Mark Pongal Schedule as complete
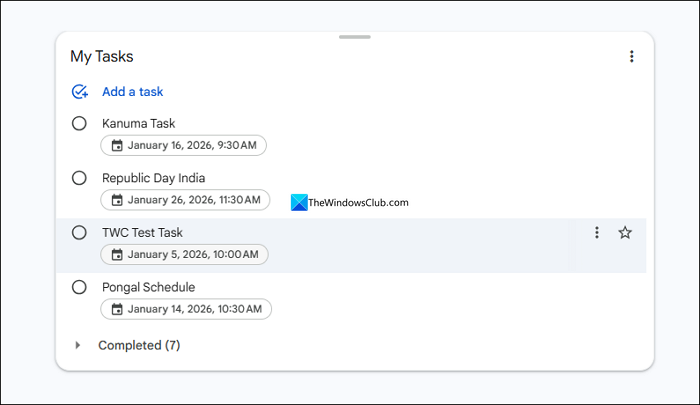Viewport: 700px width, 405px height. pyautogui.click(x=79, y=287)
